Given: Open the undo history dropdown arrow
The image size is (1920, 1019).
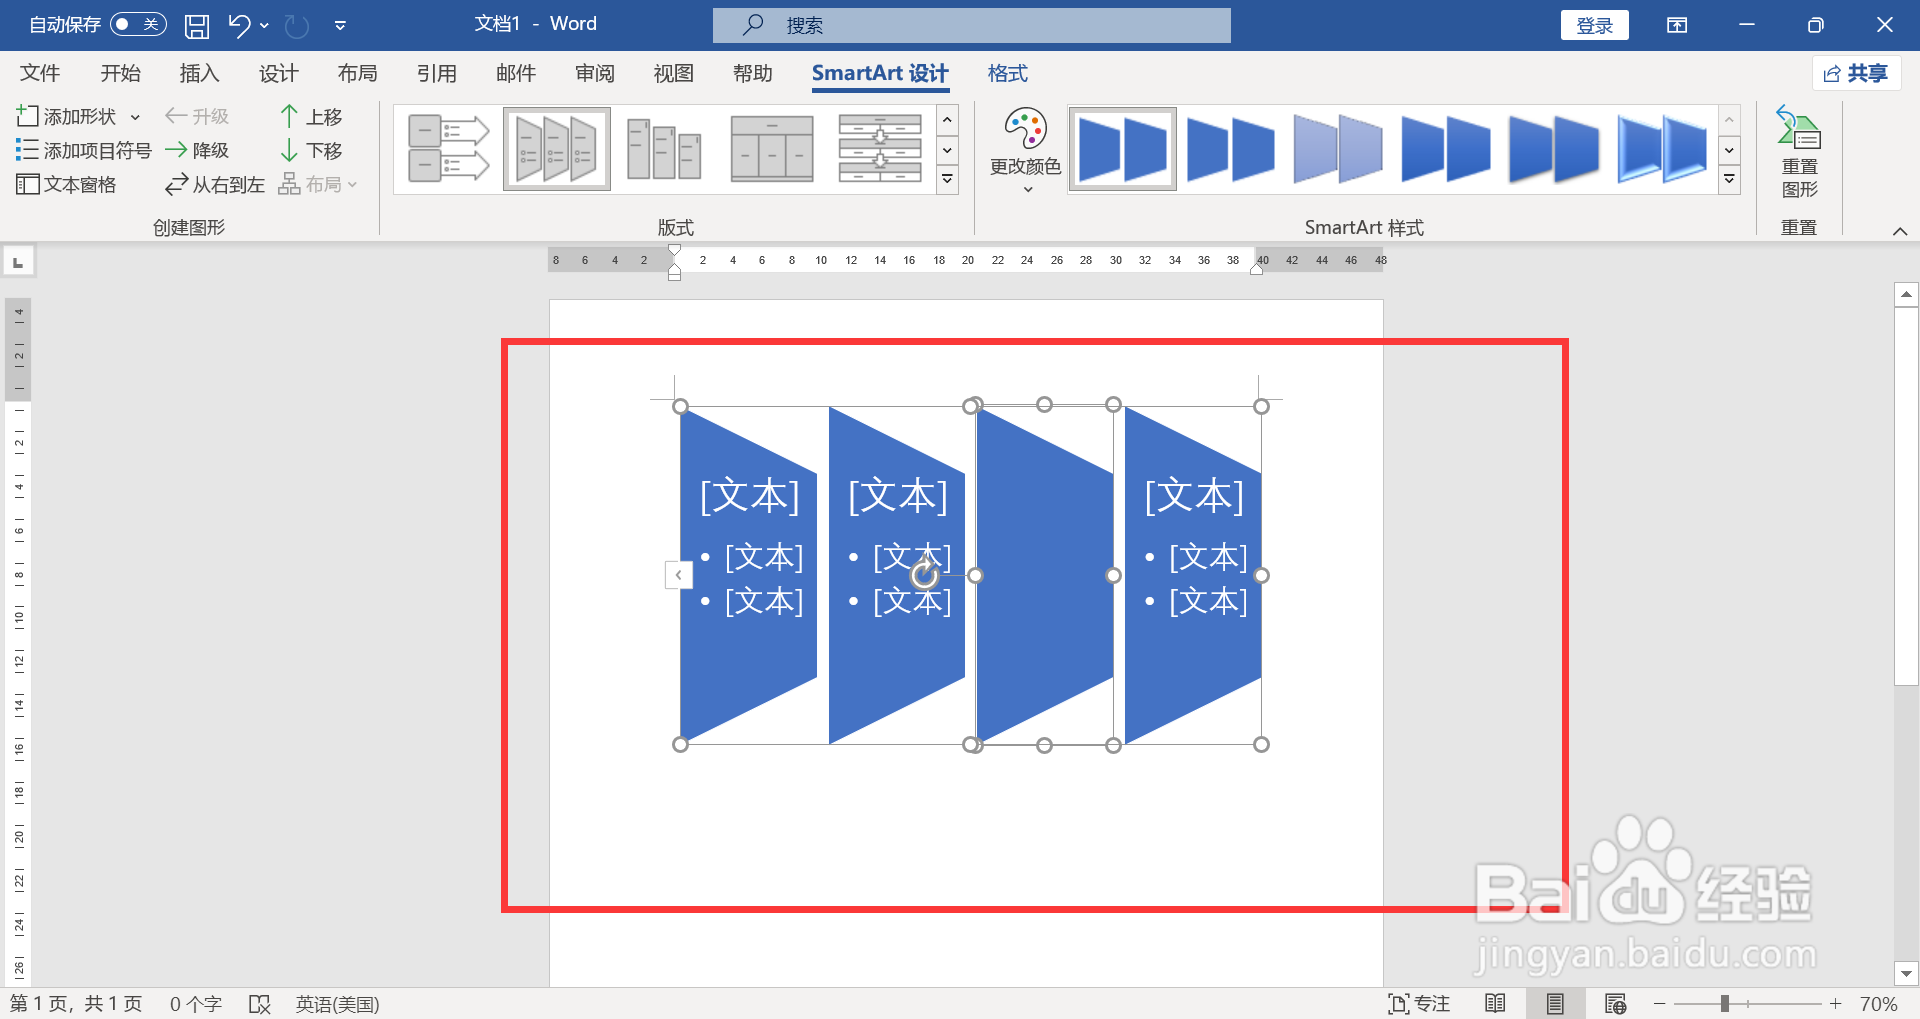Looking at the screenshot, I should 264,25.
